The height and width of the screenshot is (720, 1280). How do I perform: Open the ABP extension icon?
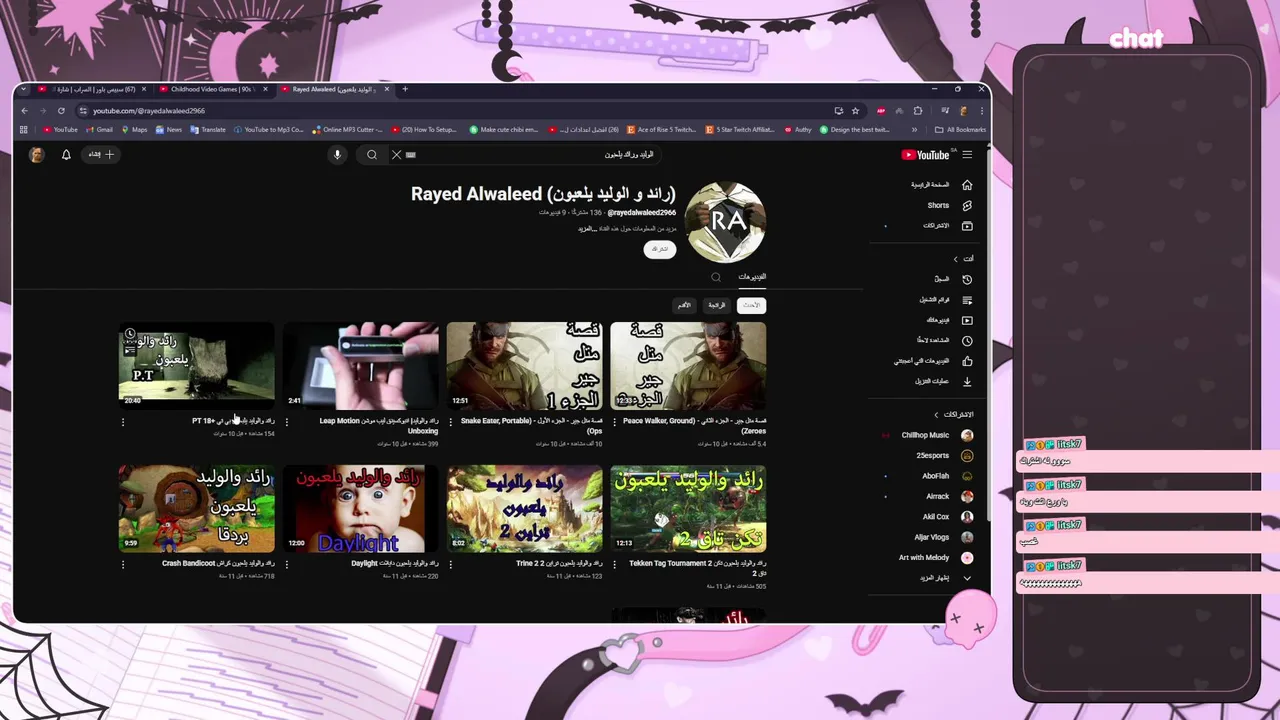881,111
